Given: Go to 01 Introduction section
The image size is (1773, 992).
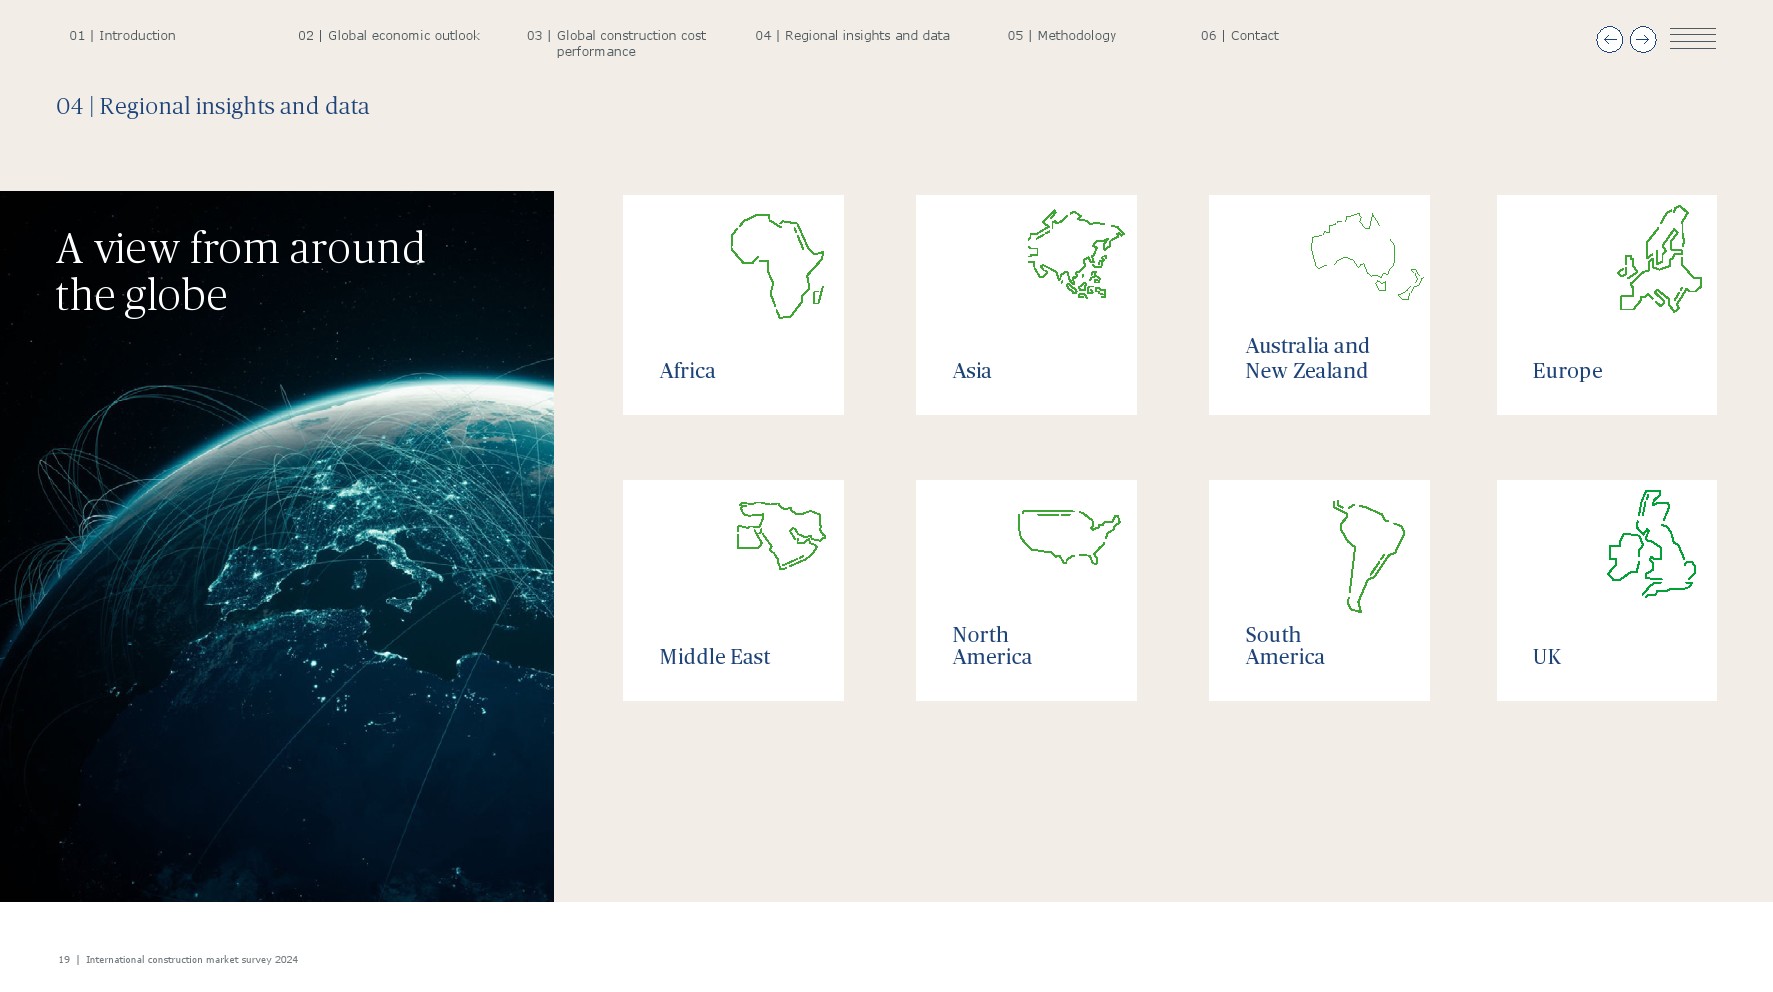Looking at the screenshot, I should pyautogui.click(x=122, y=36).
